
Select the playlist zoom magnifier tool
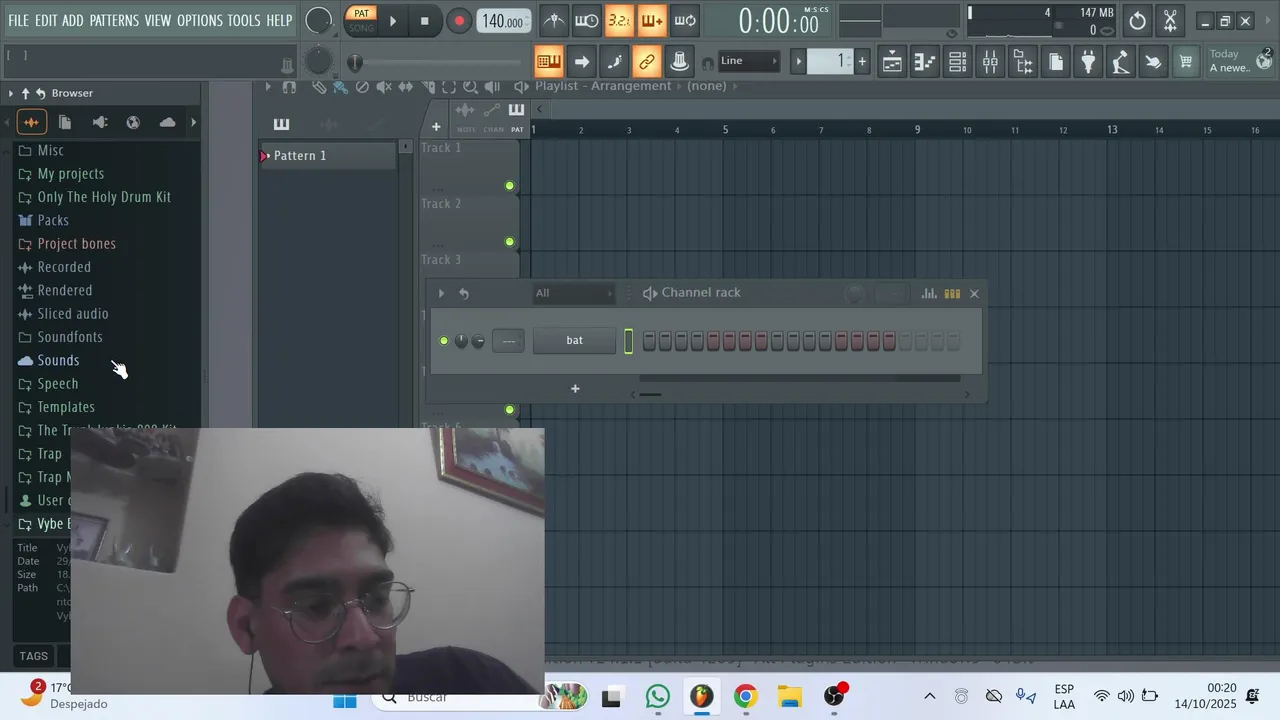tap(470, 87)
